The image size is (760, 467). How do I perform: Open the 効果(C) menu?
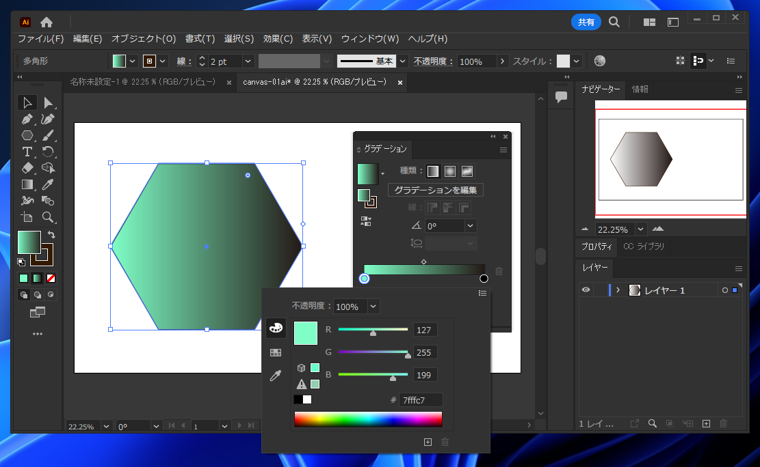click(x=278, y=39)
